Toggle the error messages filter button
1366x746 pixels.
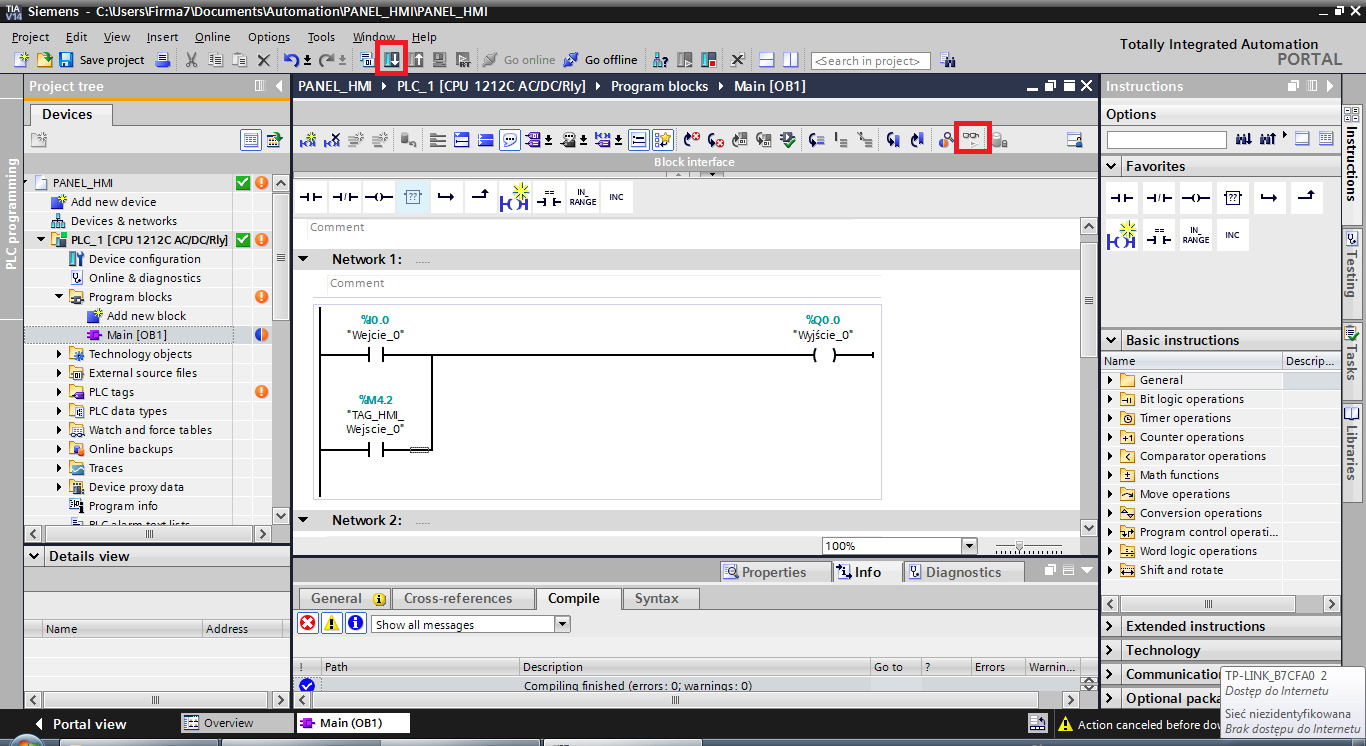pos(308,624)
